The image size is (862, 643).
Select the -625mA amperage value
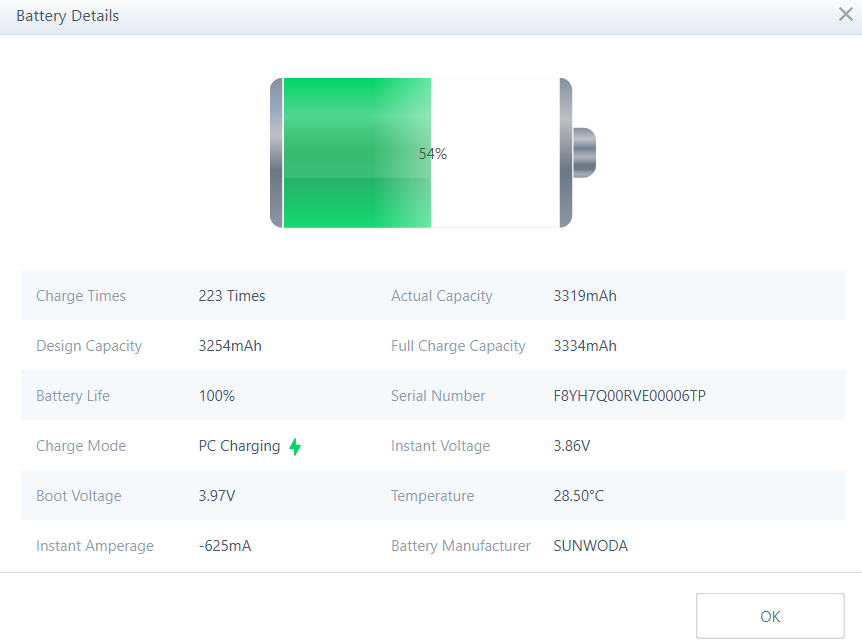[x=225, y=546]
